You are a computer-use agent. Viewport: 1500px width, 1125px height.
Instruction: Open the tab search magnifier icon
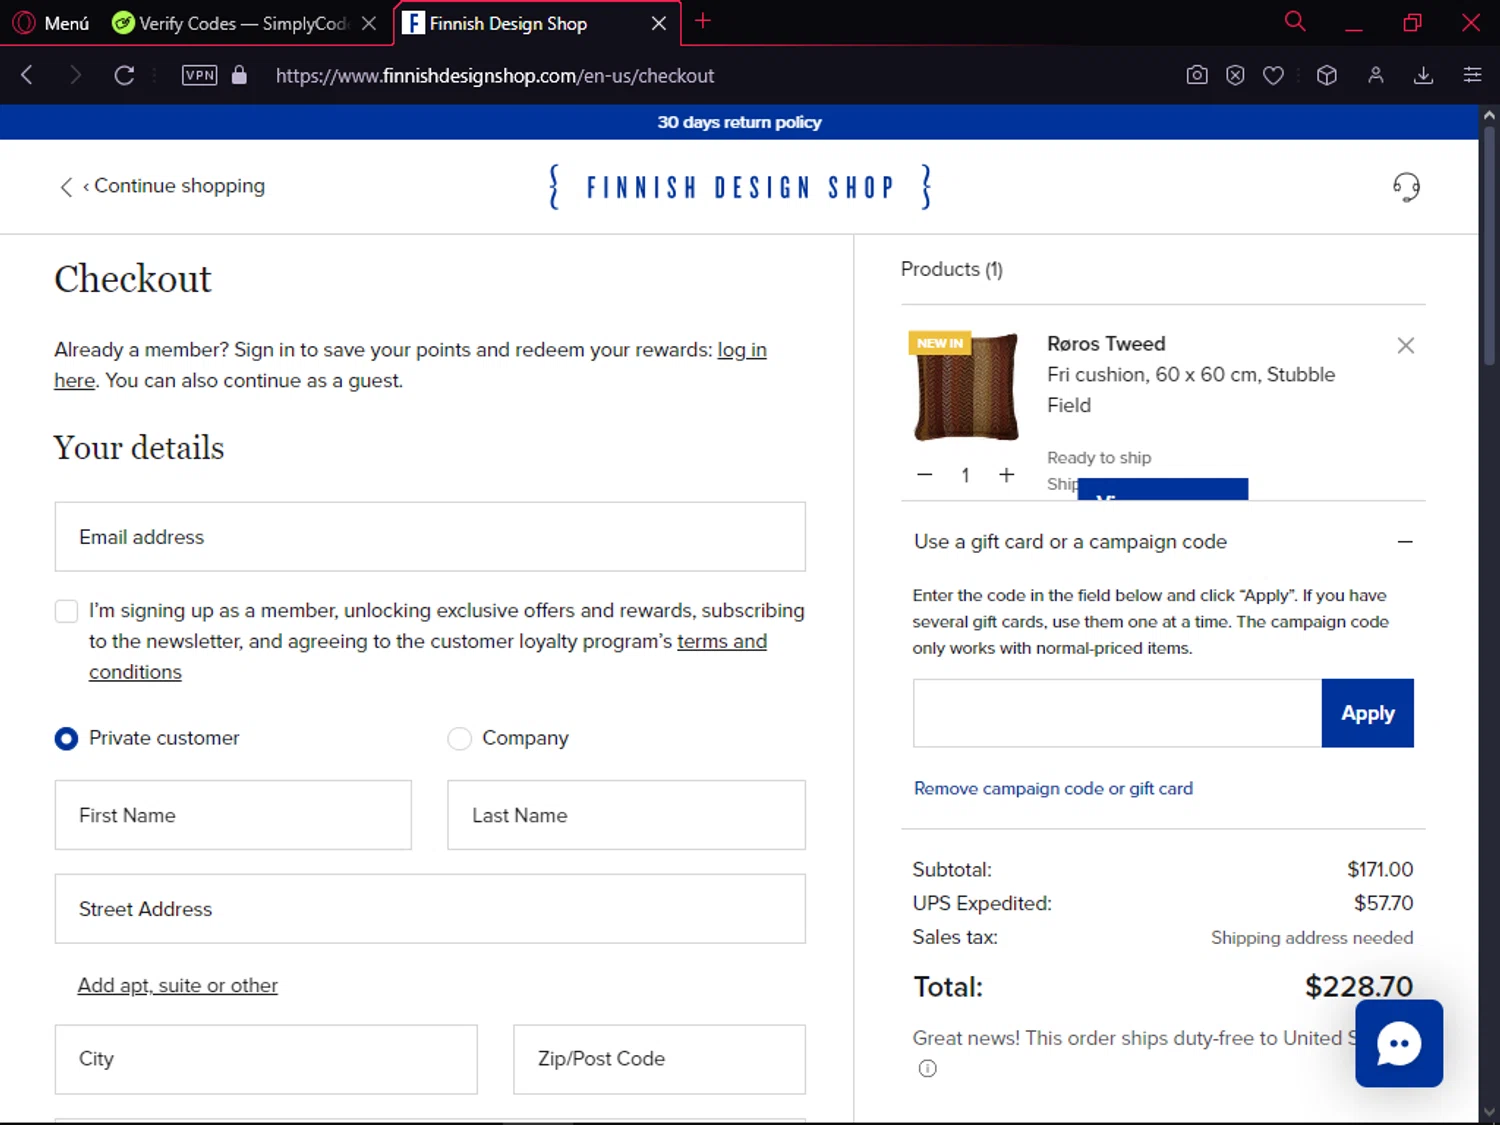click(1295, 21)
